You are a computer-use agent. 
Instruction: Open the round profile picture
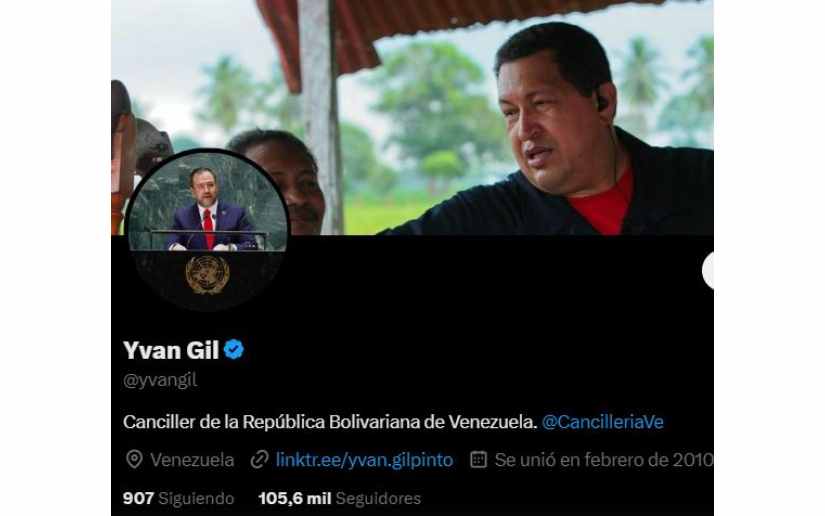(207, 230)
